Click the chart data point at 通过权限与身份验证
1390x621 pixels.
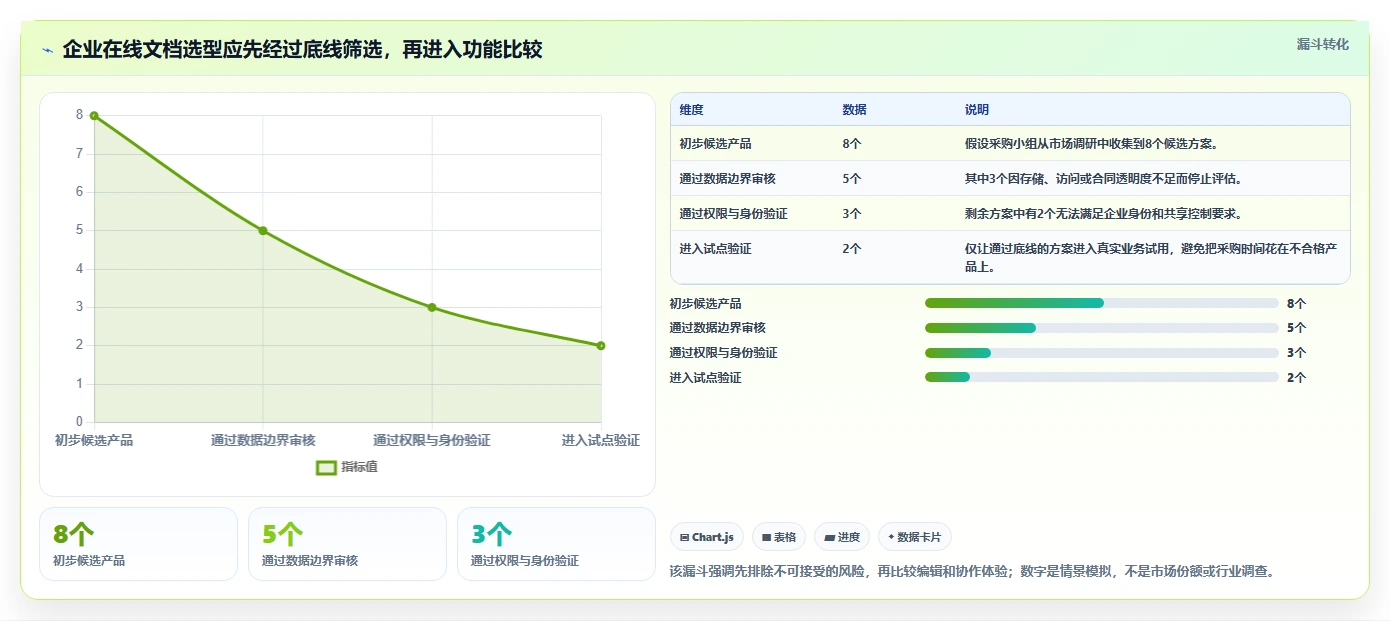[x=432, y=307]
